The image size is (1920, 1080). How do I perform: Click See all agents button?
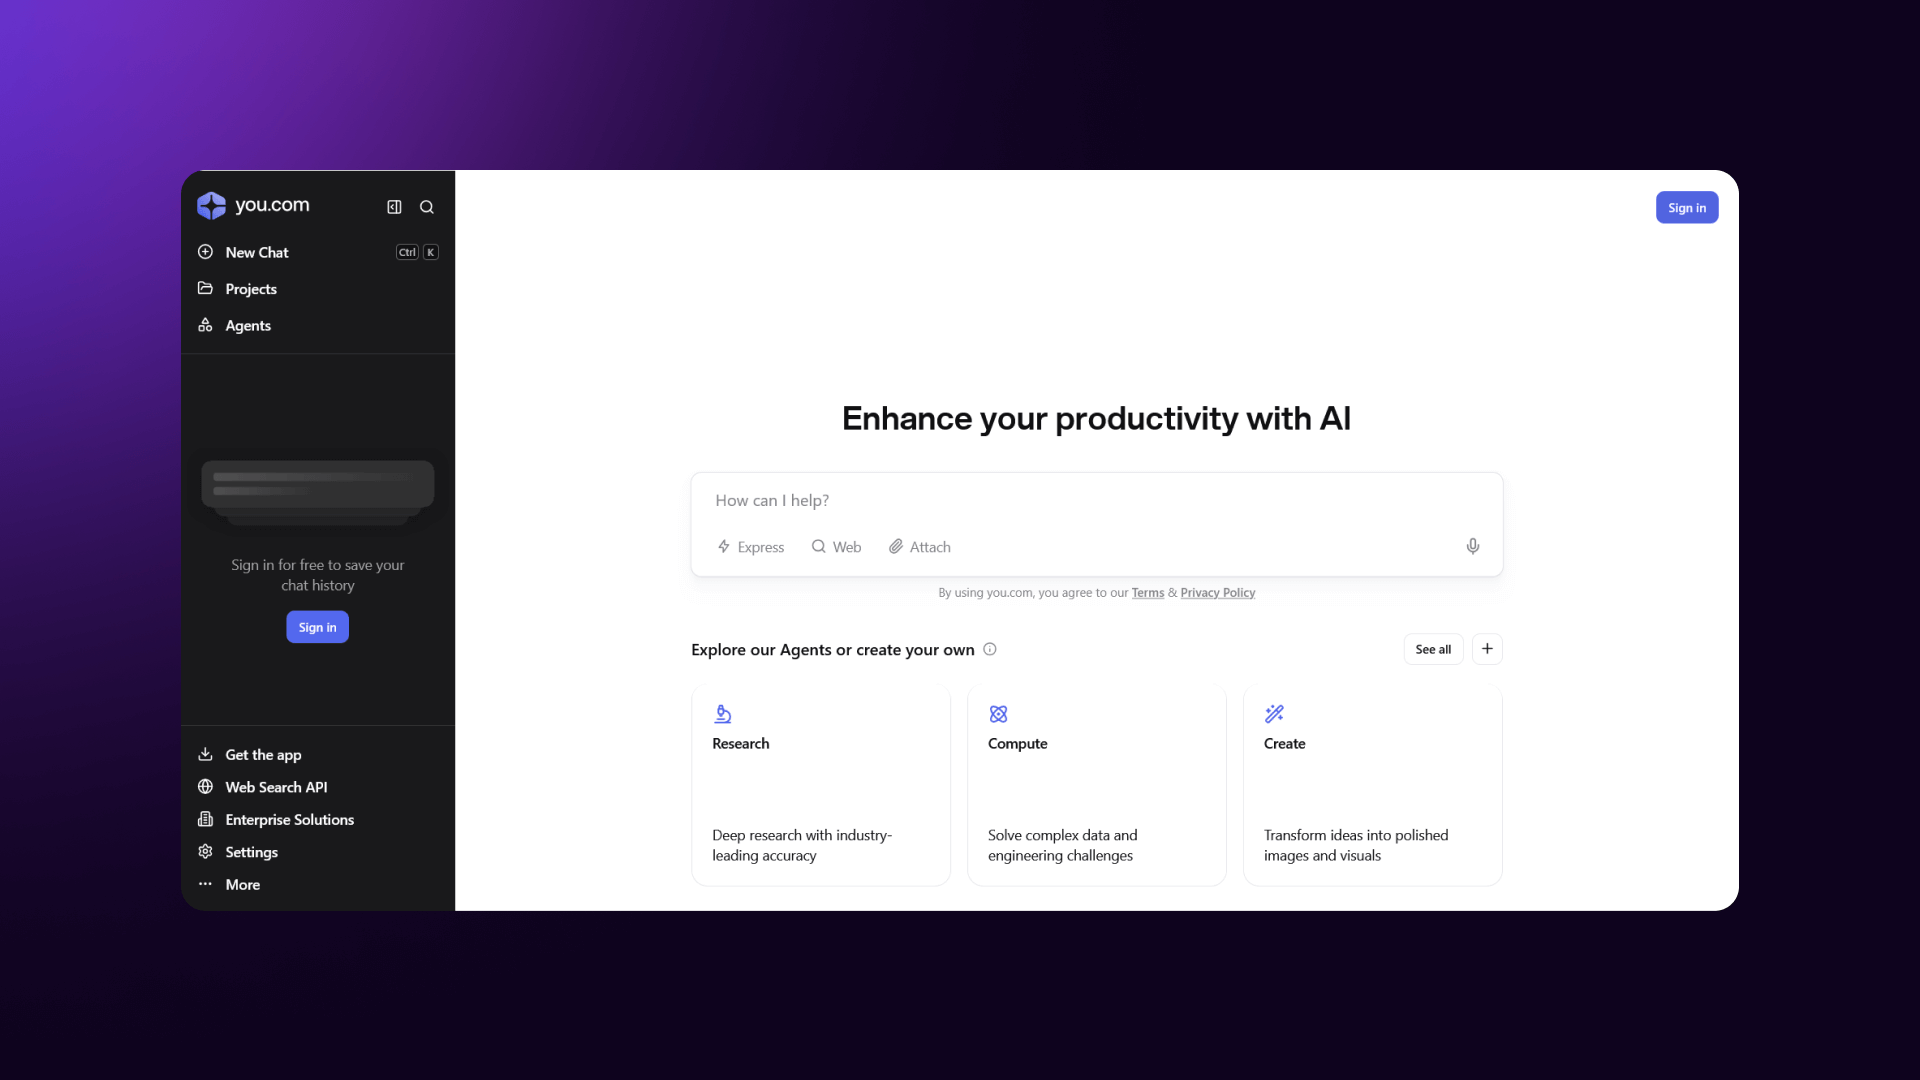pos(1432,649)
